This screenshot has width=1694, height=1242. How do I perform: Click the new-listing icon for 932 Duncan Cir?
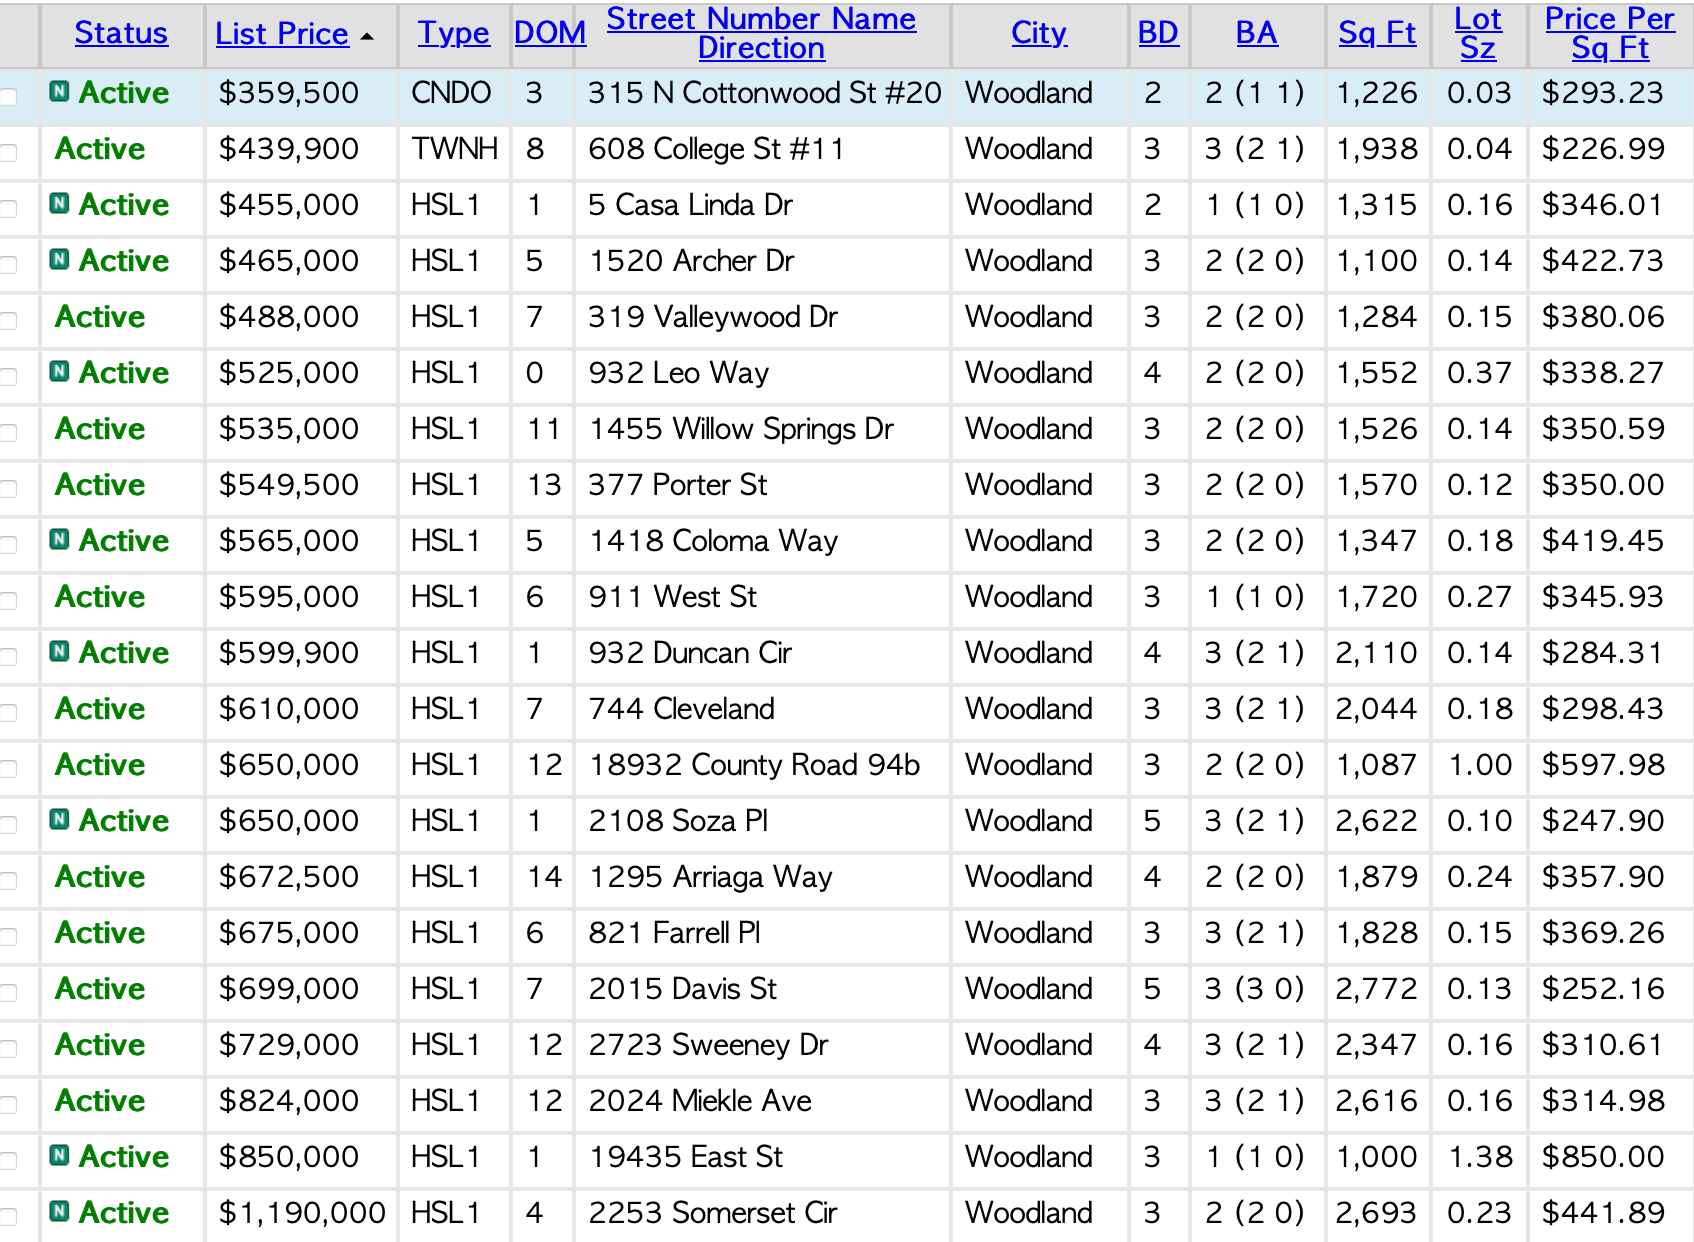(x=60, y=652)
